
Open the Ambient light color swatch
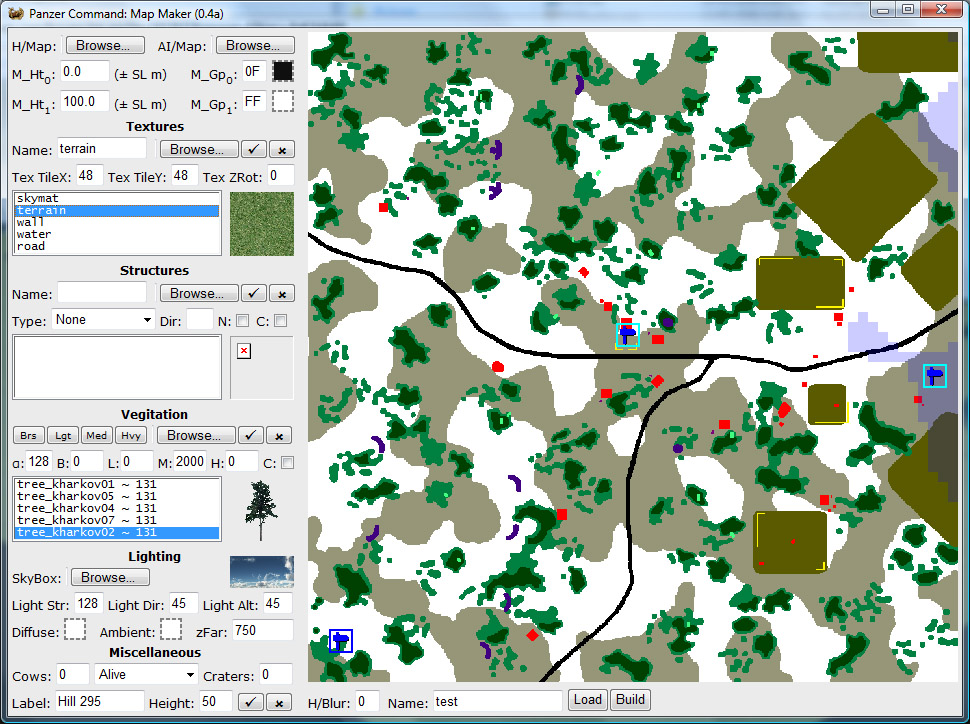click(171, 629)
